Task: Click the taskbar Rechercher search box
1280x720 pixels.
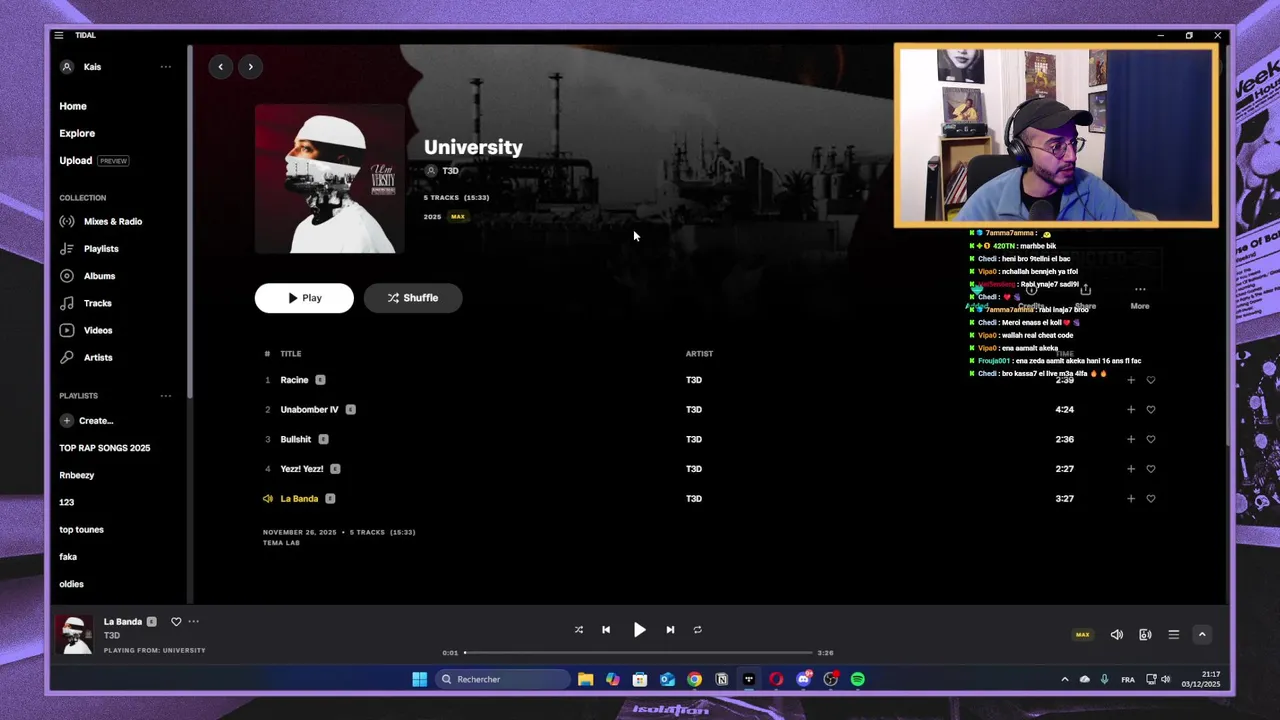Action: point(503,680)
